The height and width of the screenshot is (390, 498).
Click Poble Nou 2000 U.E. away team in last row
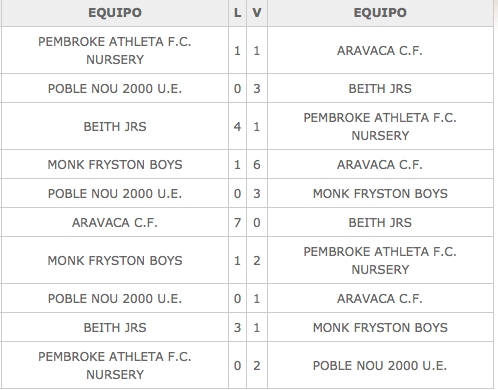coord(380,366)
